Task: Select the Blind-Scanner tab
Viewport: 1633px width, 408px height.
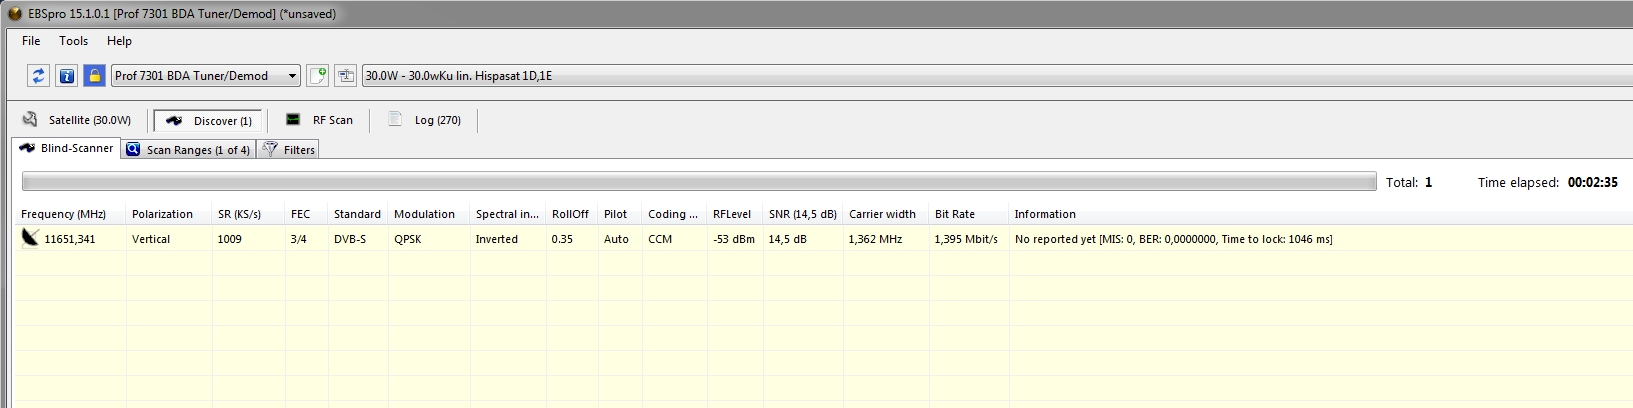Action: tap(66, 148)
